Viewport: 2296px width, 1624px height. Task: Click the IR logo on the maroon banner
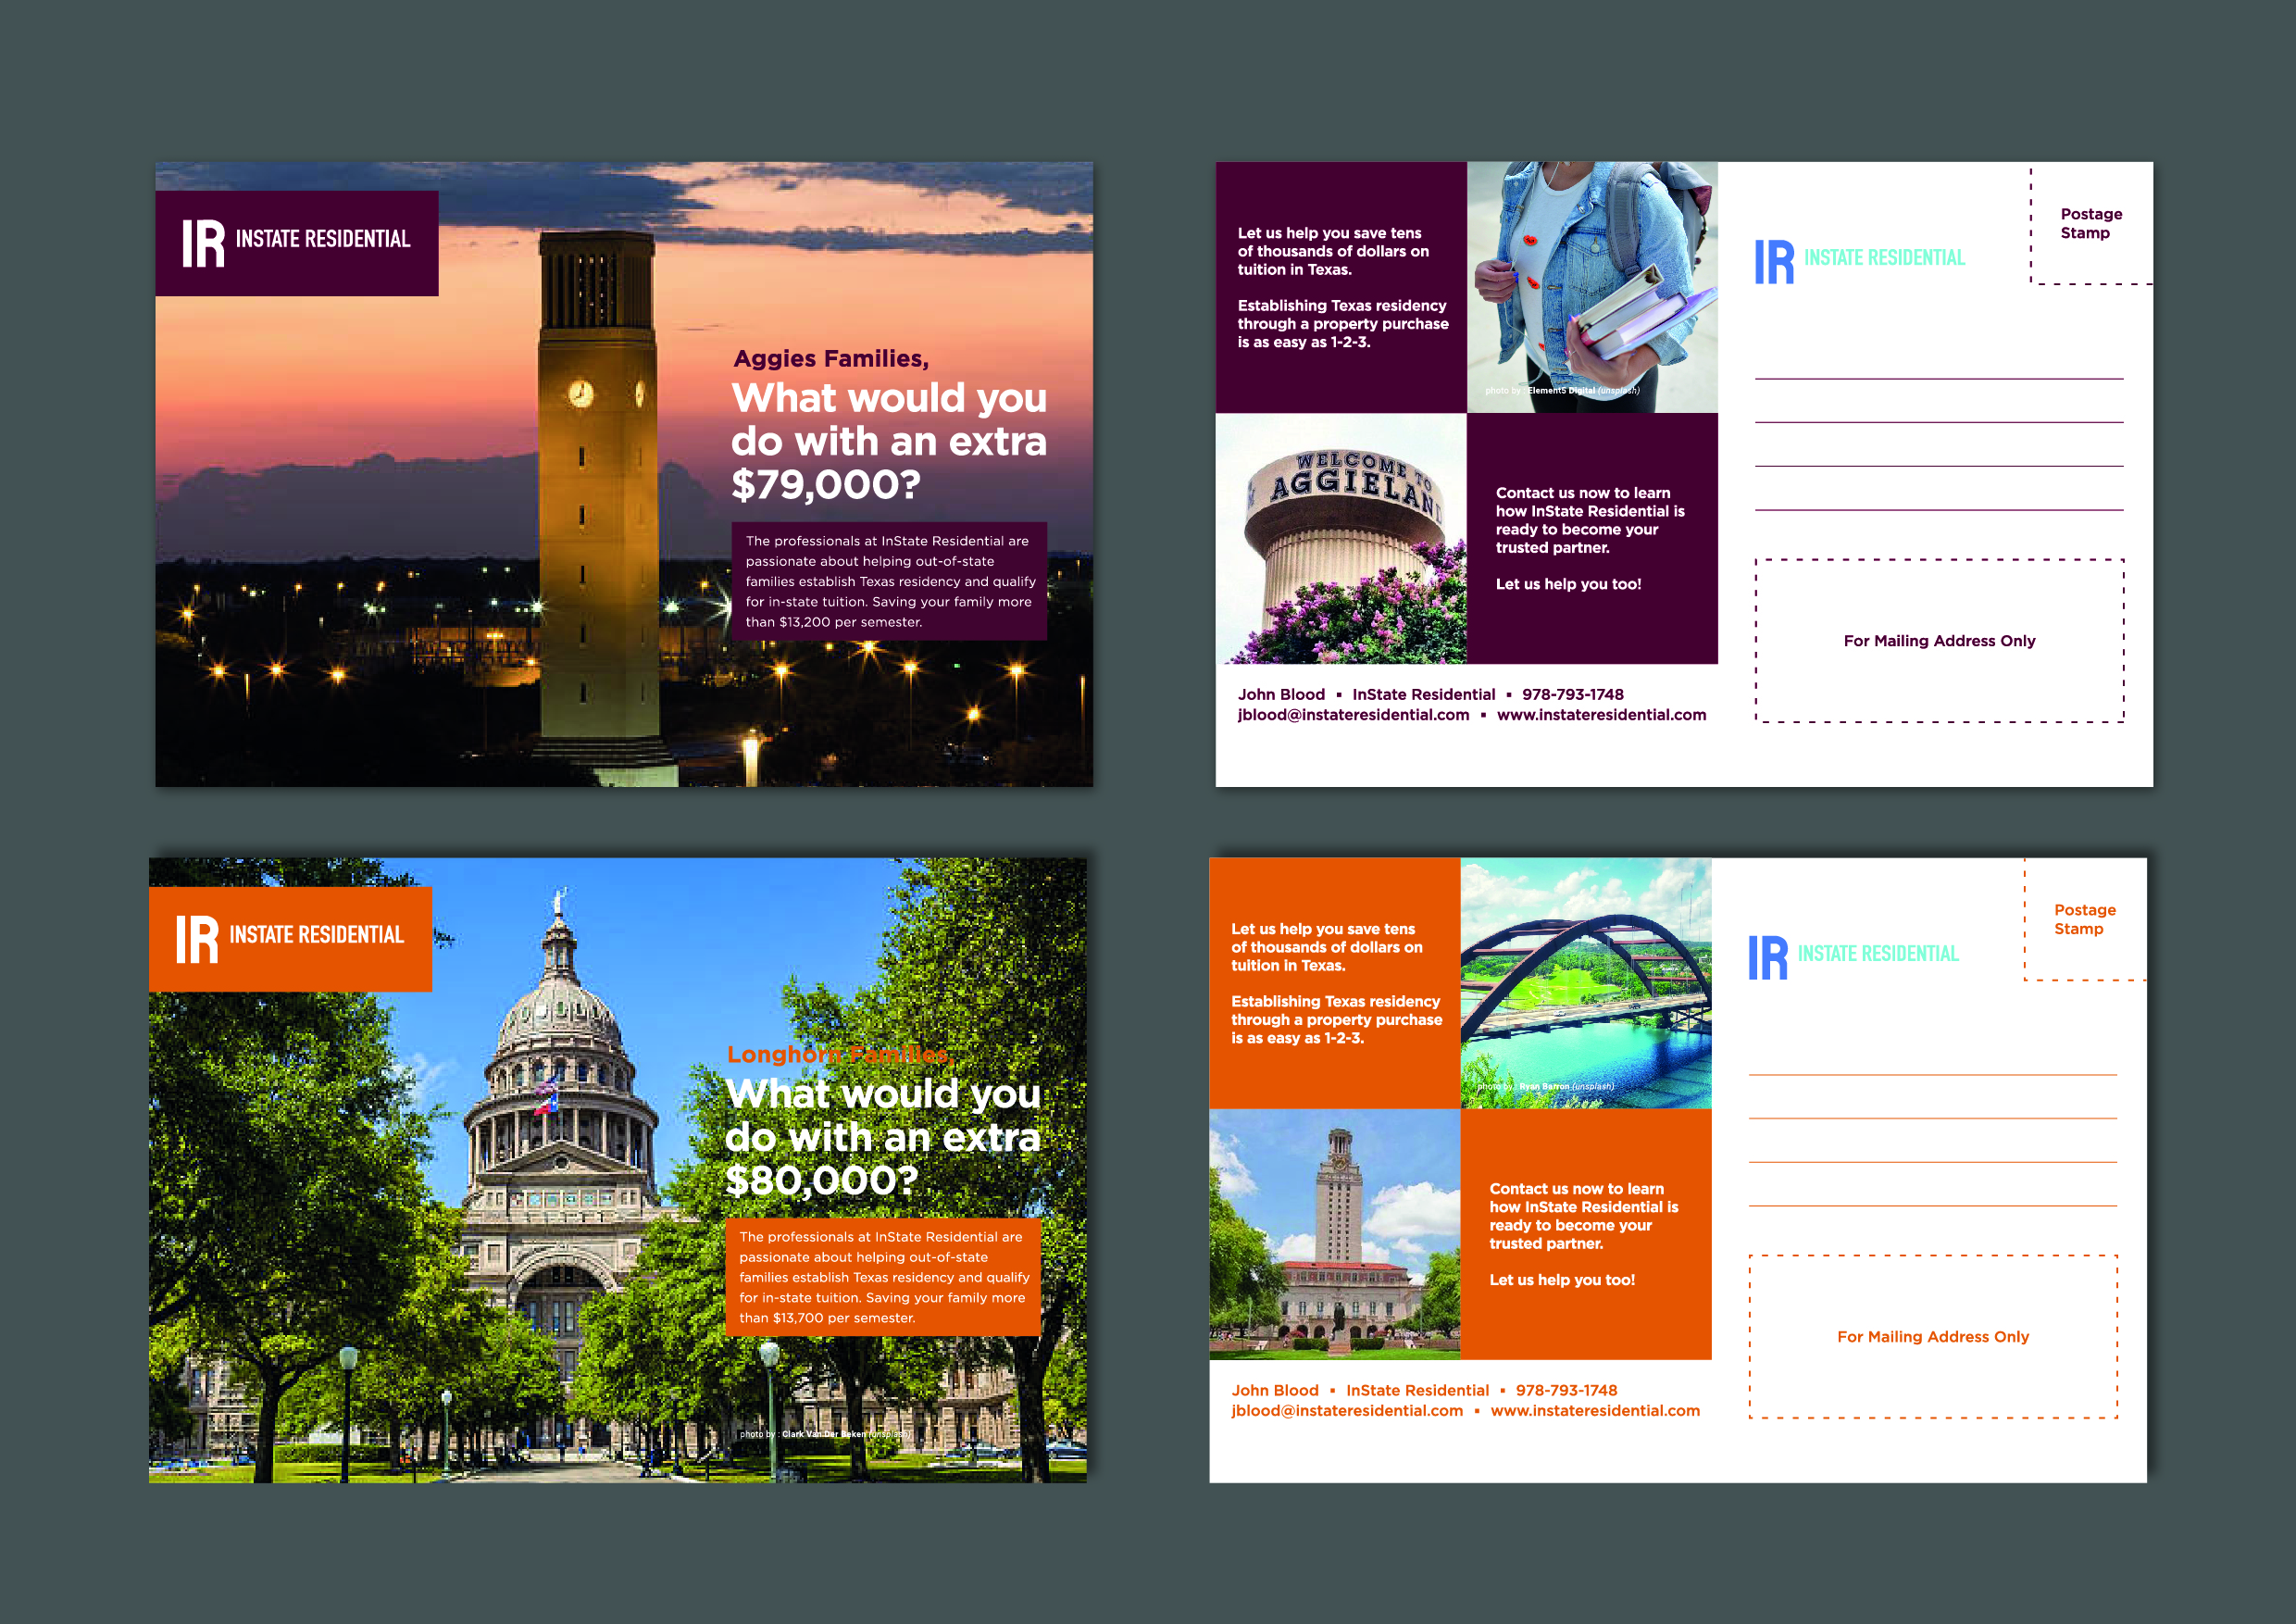click(203, 243)
